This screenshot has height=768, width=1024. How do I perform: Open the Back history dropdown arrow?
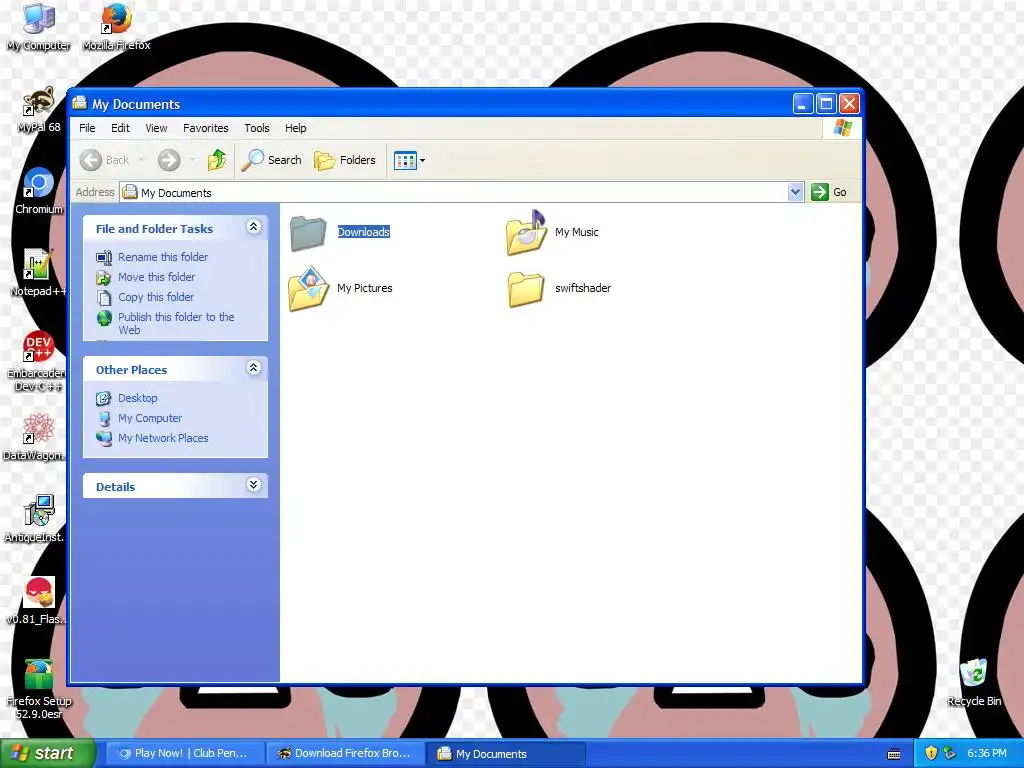(142, 160)
